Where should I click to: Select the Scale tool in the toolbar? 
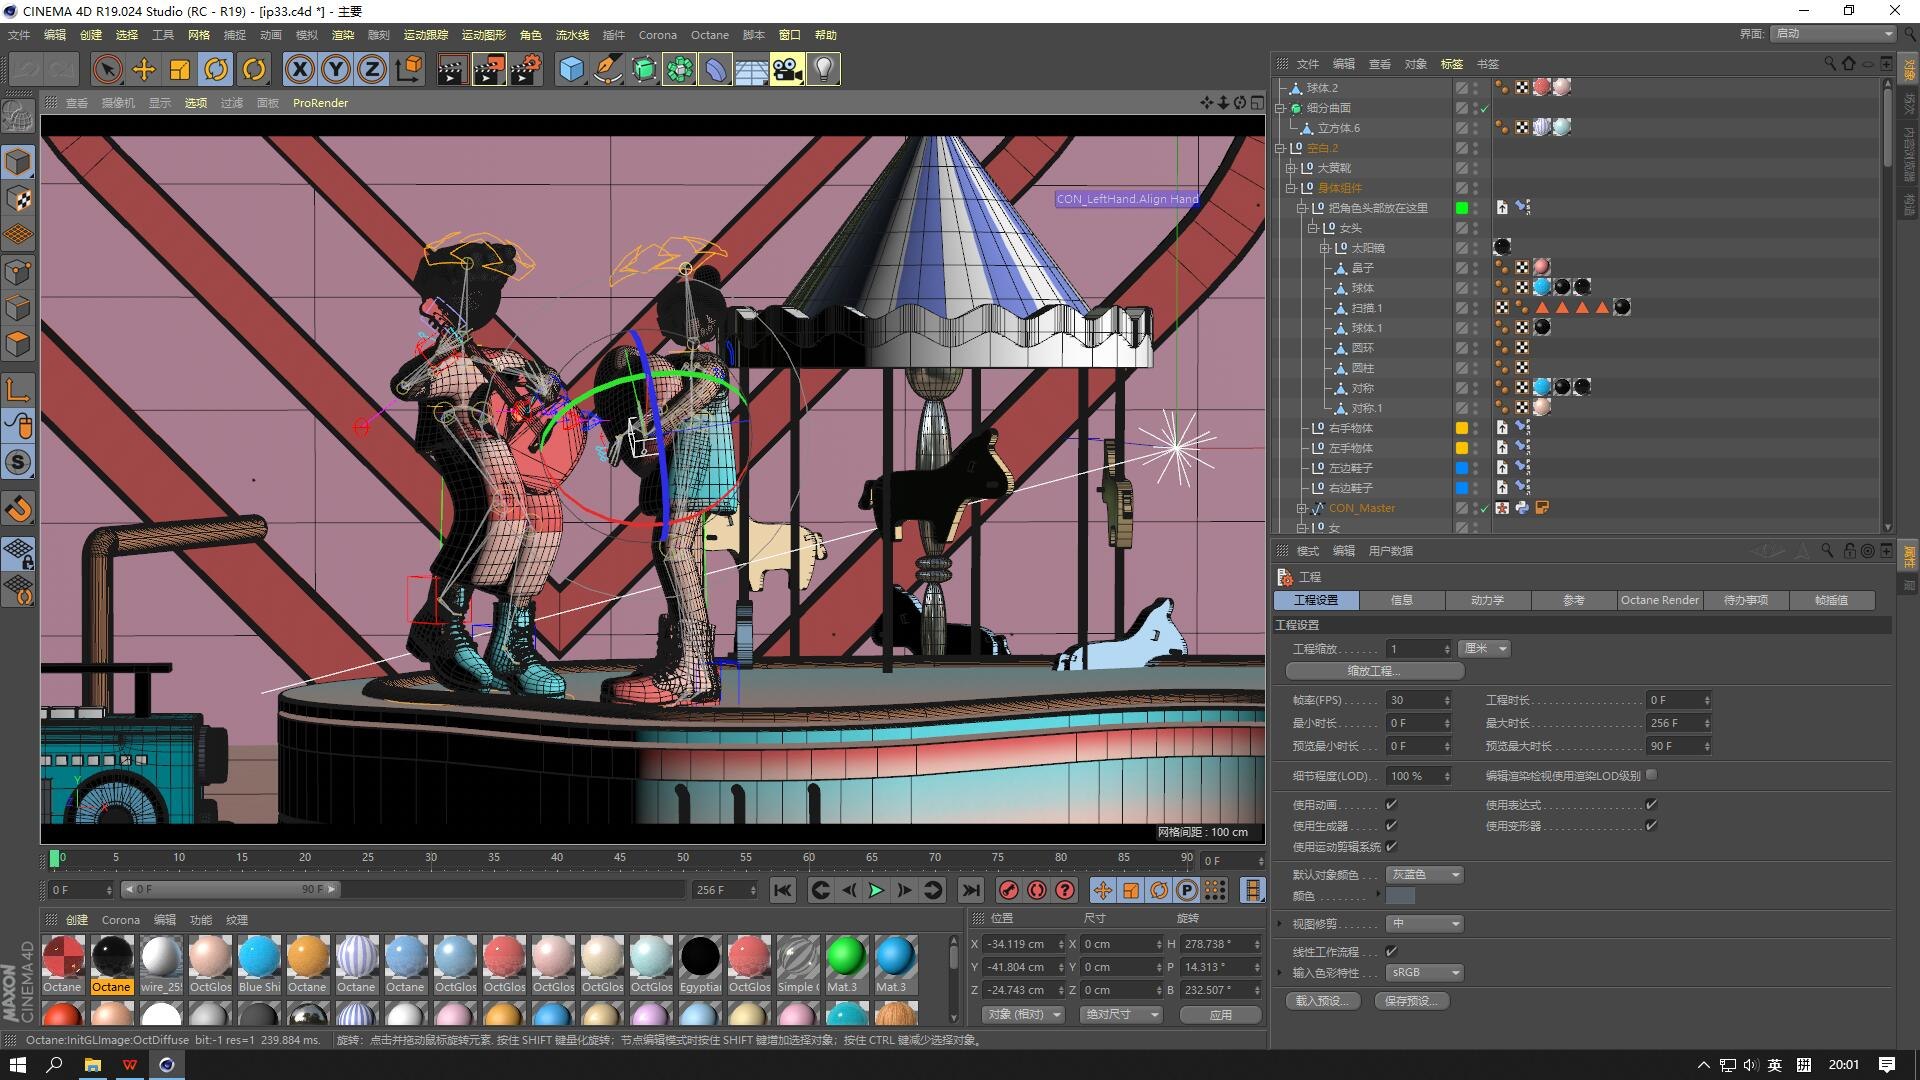180,69
